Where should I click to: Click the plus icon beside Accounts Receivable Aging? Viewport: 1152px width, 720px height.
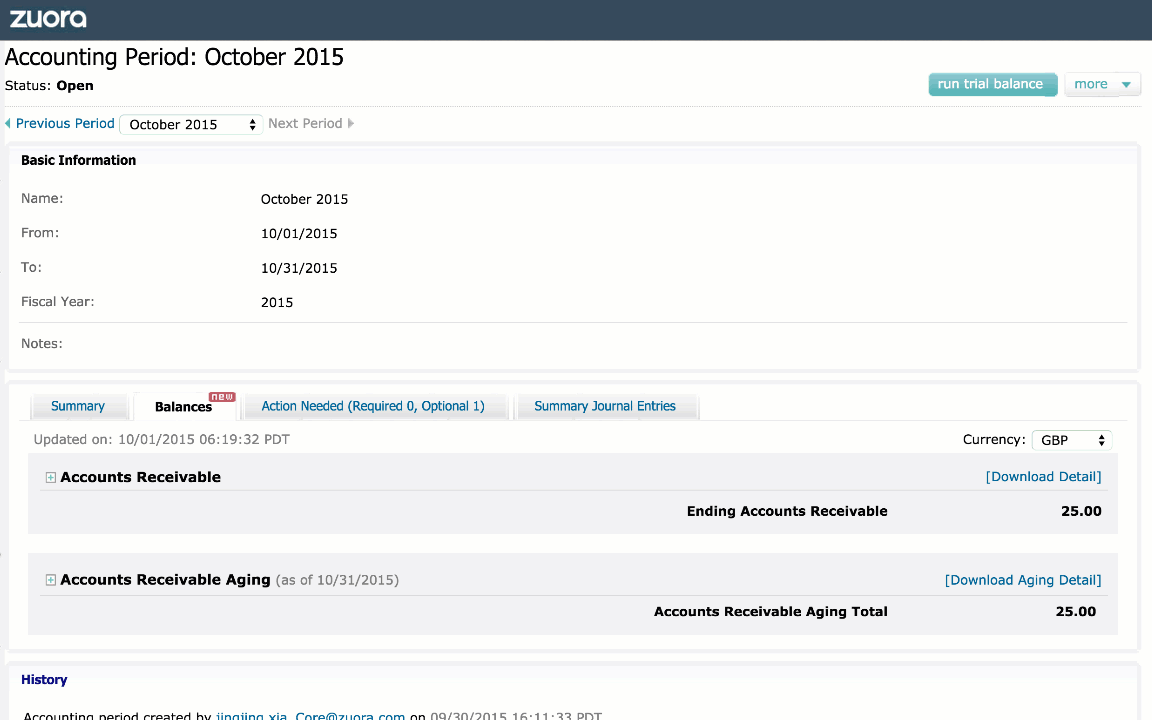point(50,580)
